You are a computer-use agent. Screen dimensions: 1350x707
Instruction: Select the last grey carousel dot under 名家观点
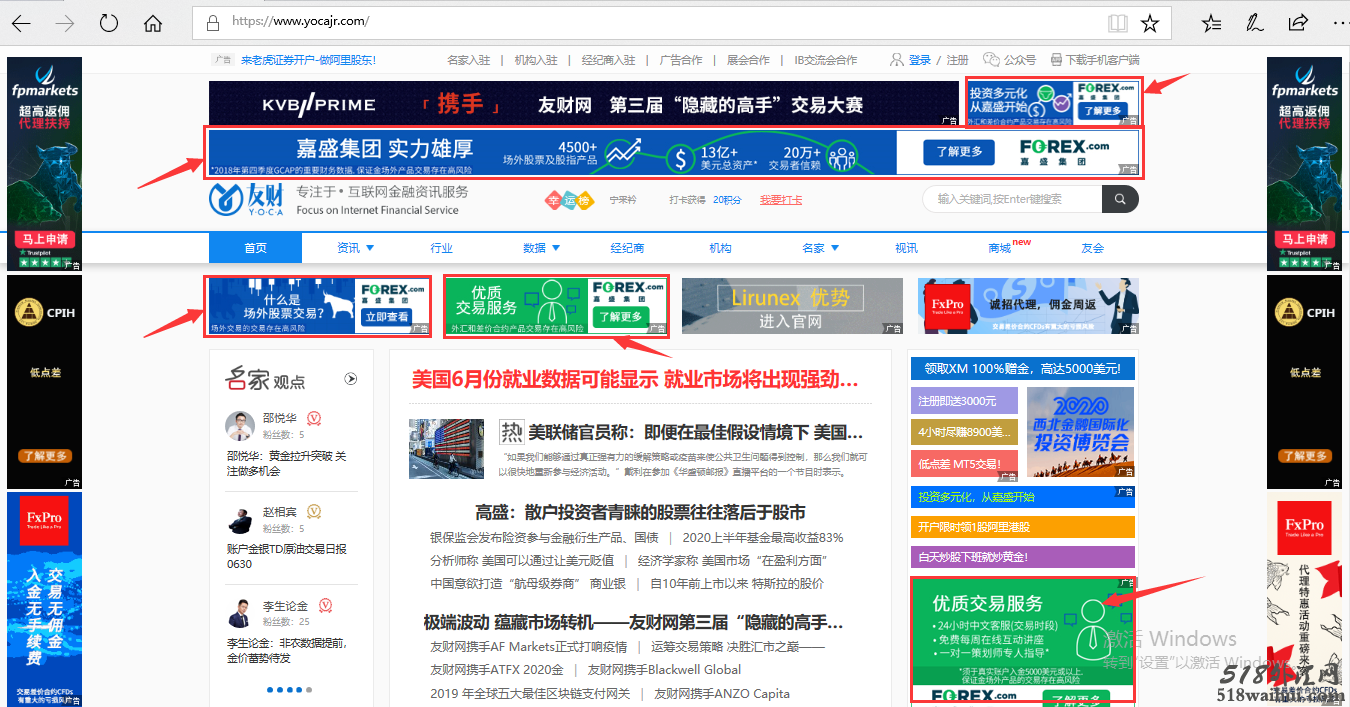point(309,690)
